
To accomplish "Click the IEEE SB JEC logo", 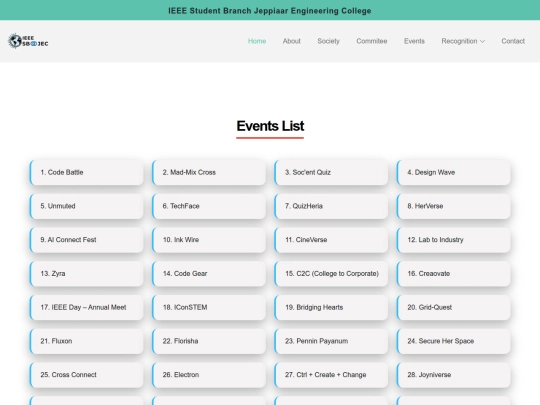I will coord(28,41).
